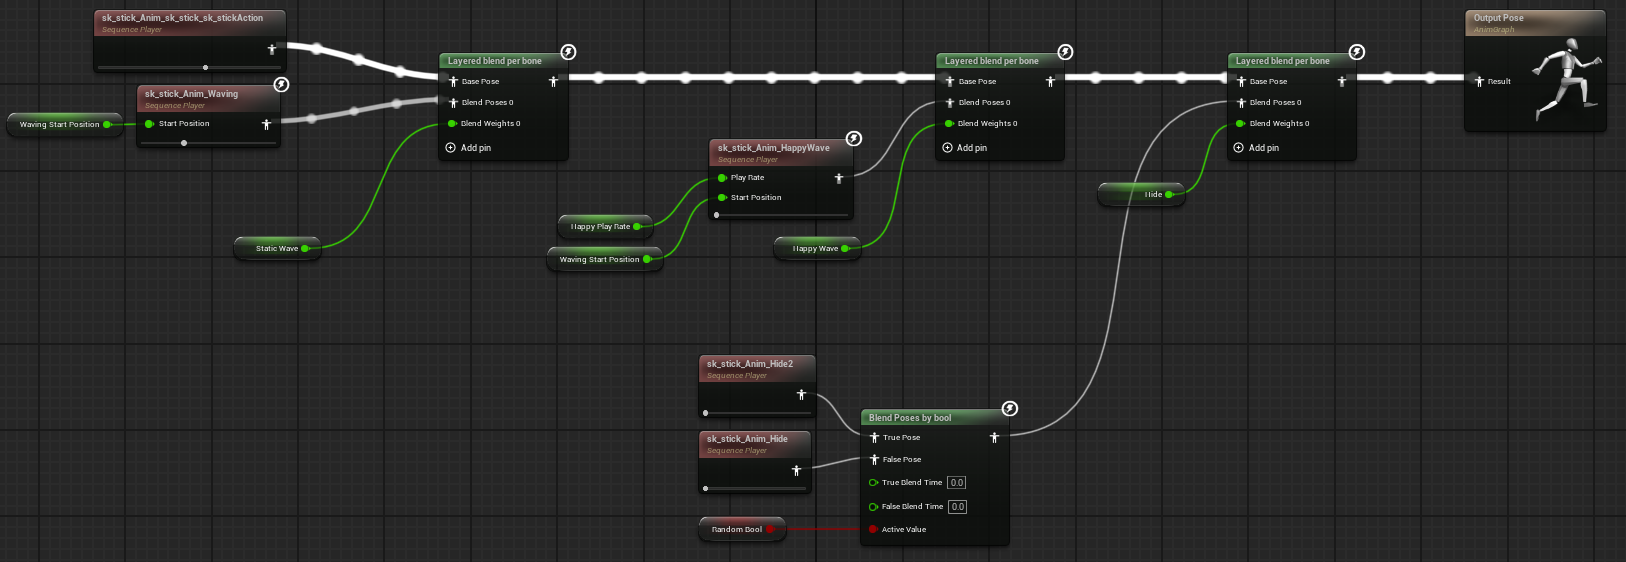Click the Result pose pin on Output Pose
The height and width of the screenshot is (562, 1626).
pyautogui.click(x=1479, y=82)
